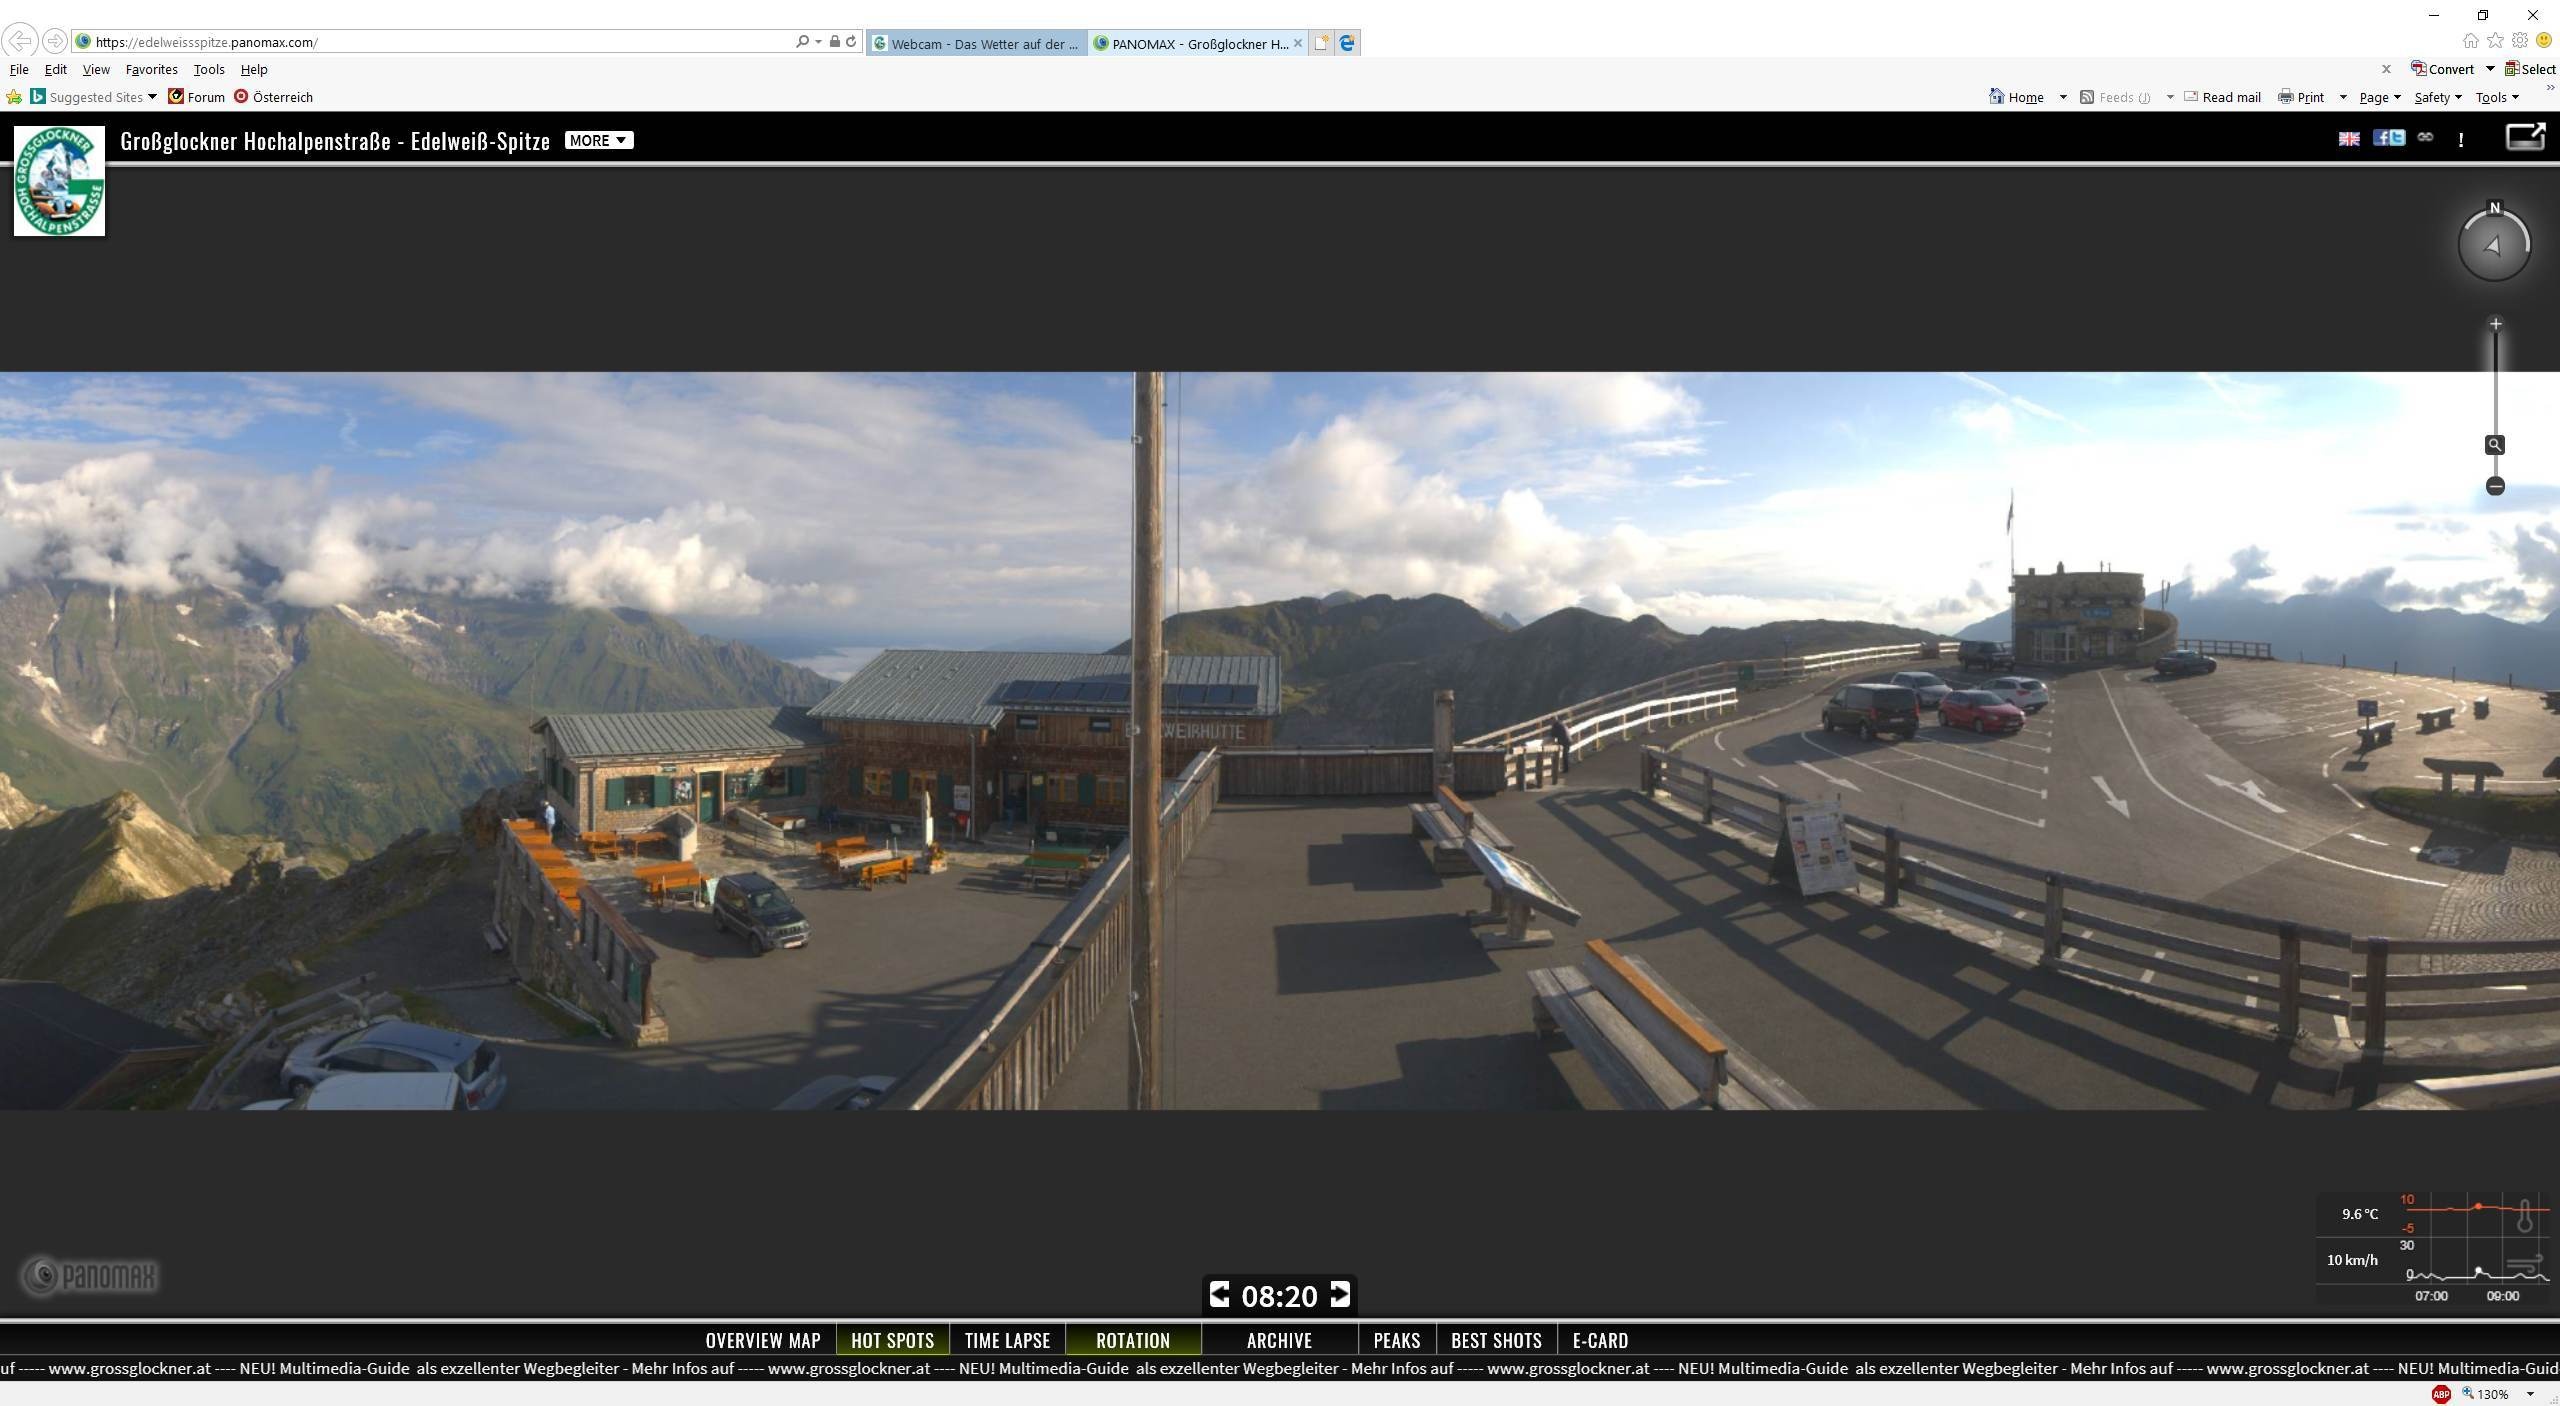The image size is (2560, 1406).
Task: Toggle the HOT SPOTS overlay
Action: pyautogui.click(x=892, y=1340)
